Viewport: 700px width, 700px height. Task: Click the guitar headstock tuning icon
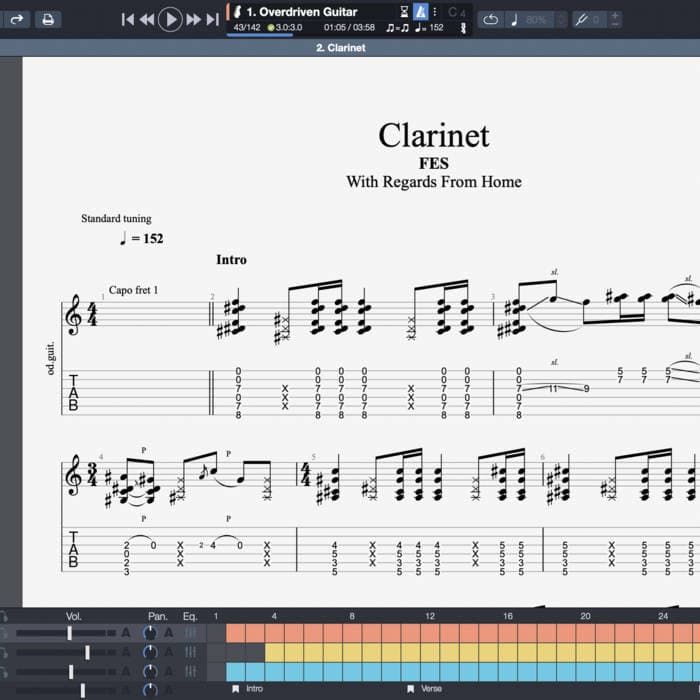point(463,28)
